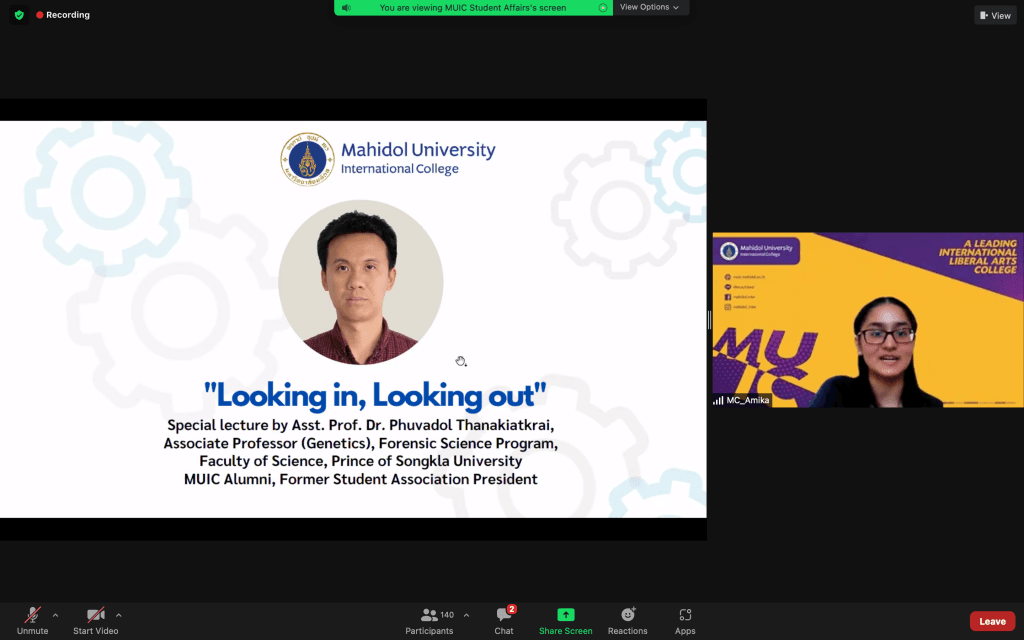Expand the arrow next to Participants

pos(466,615)
